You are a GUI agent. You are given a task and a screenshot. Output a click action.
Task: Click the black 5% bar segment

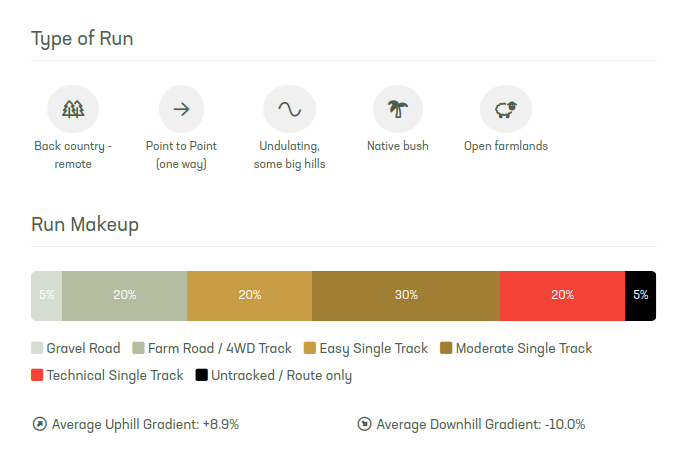pos(640,296)
